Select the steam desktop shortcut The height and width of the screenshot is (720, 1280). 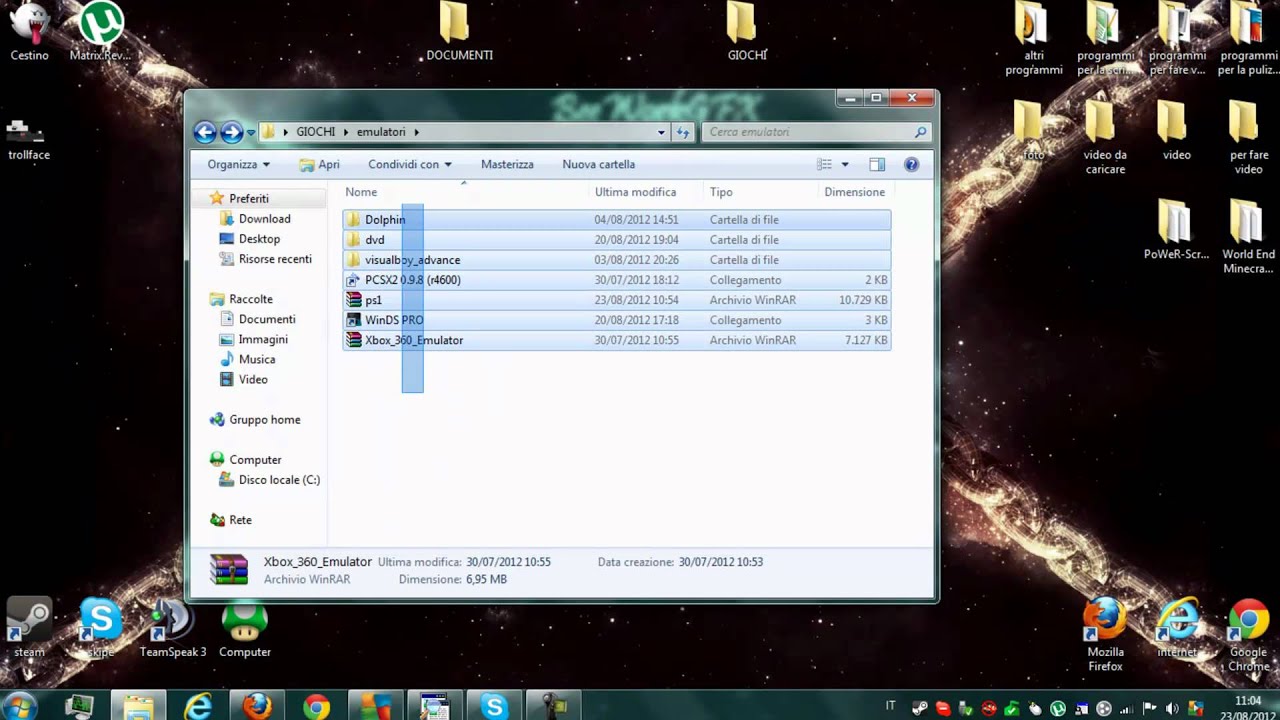(29, 628)
